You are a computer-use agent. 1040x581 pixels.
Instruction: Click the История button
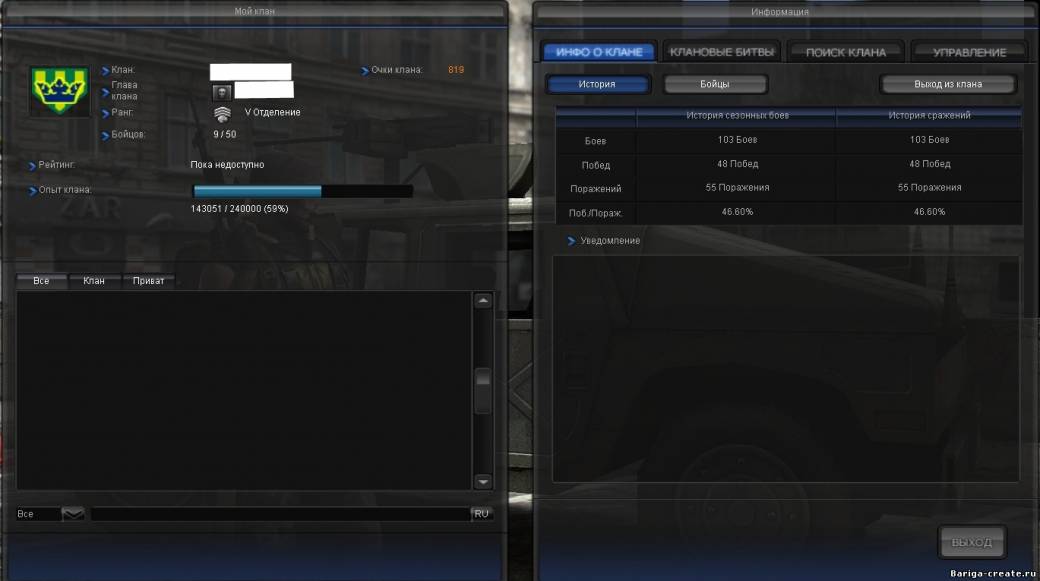click(x=597, y=84)
